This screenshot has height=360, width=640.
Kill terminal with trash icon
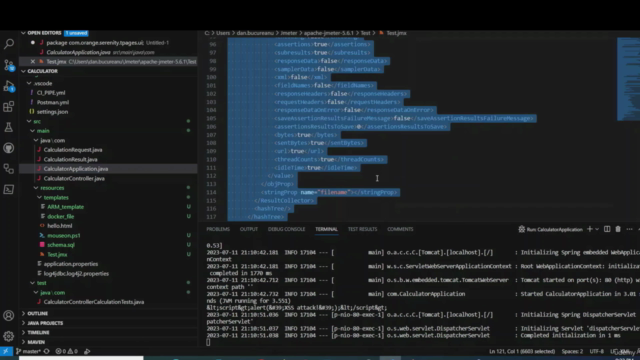618,229
